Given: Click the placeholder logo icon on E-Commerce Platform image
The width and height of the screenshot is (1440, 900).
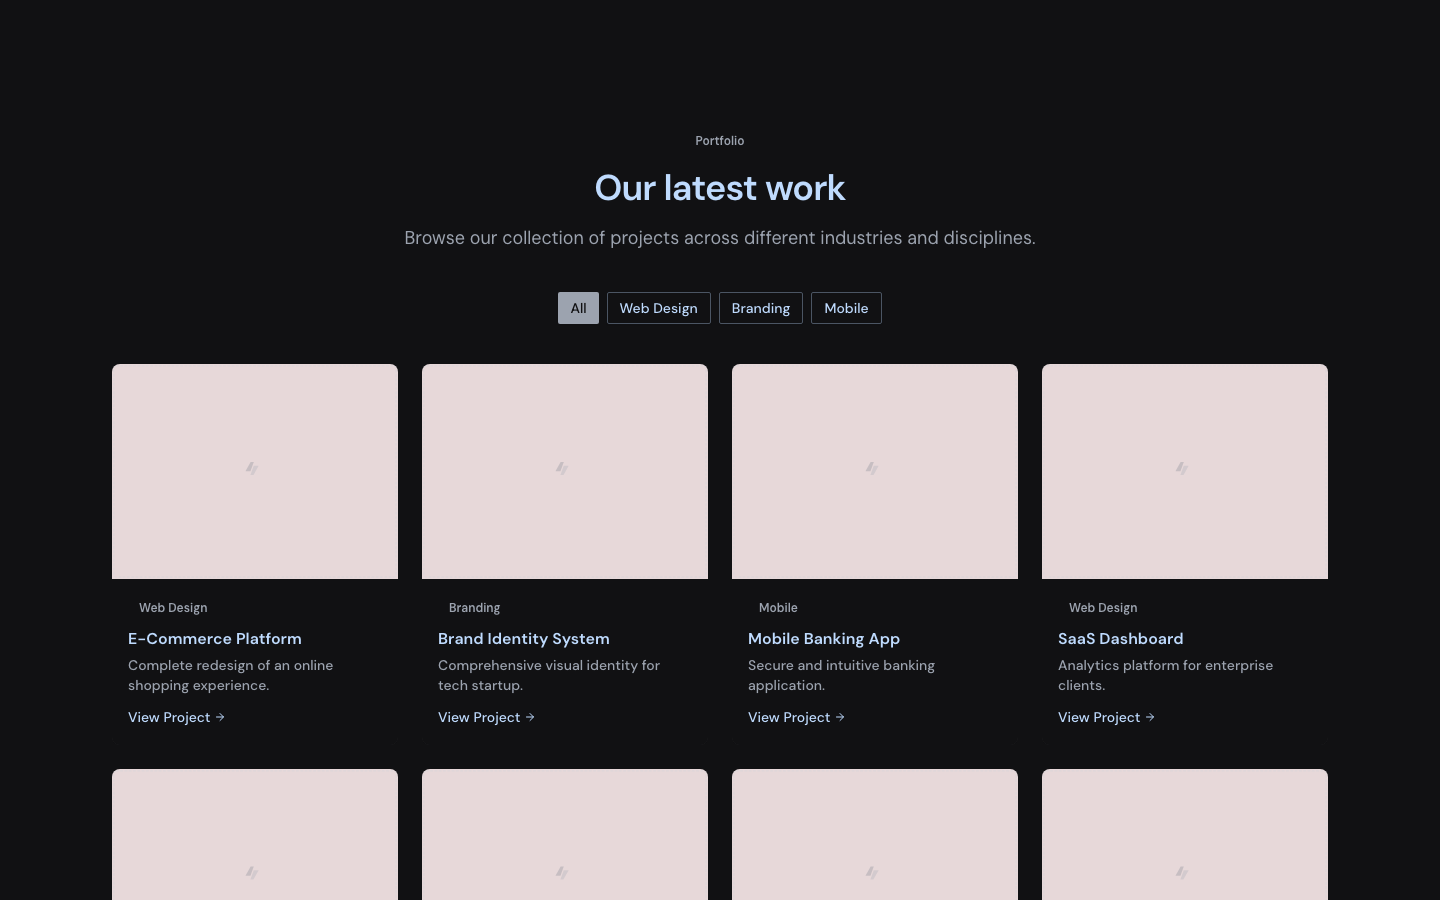Looking at the screenshot, I should click(253, 469).
